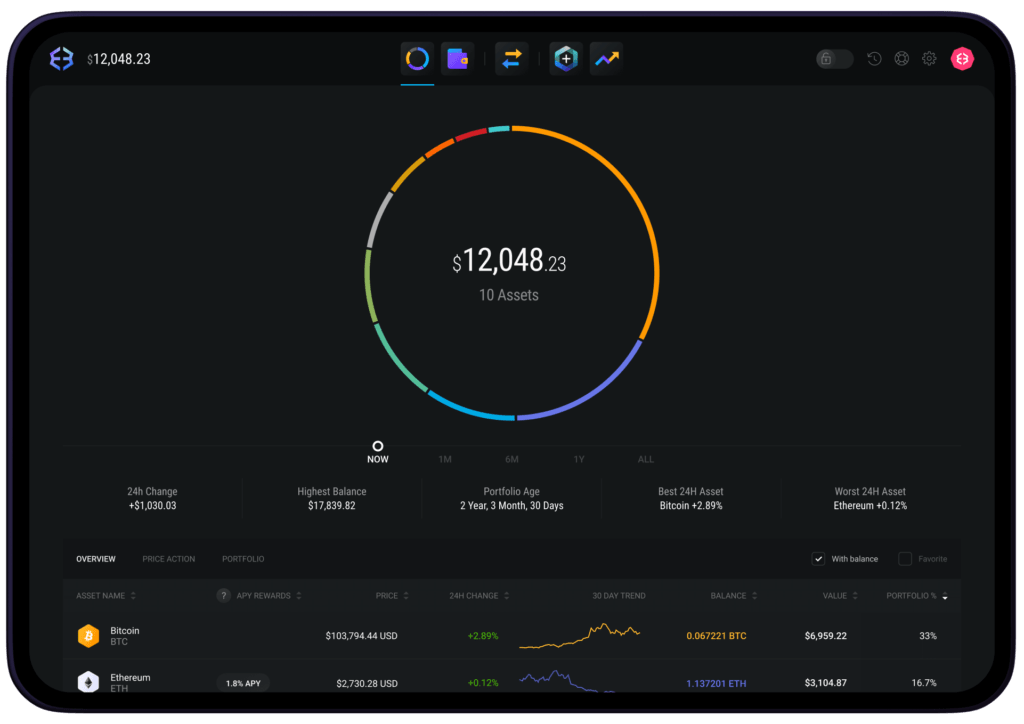Image resolution: width=1024 pixels, height=724 pixels.
Task: Open the support lifebuoy icon
Action: (x=901, y=59)
